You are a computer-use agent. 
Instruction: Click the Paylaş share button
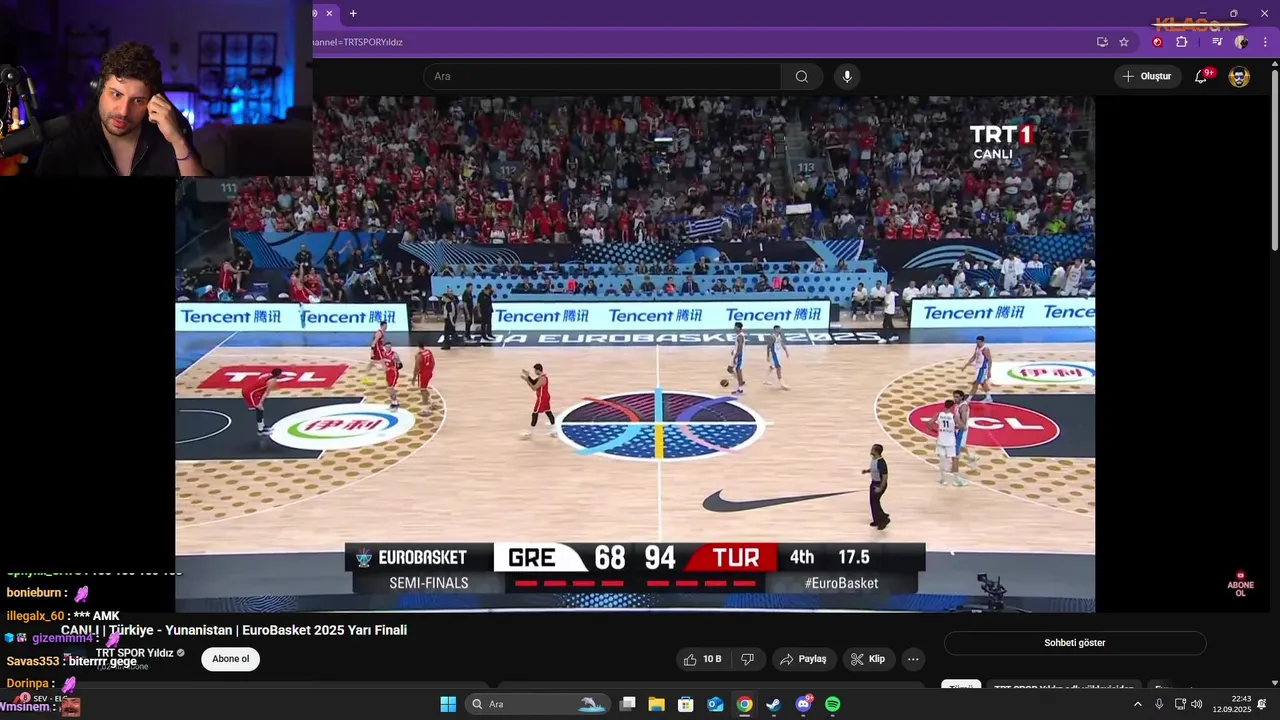tap(804, 659)
